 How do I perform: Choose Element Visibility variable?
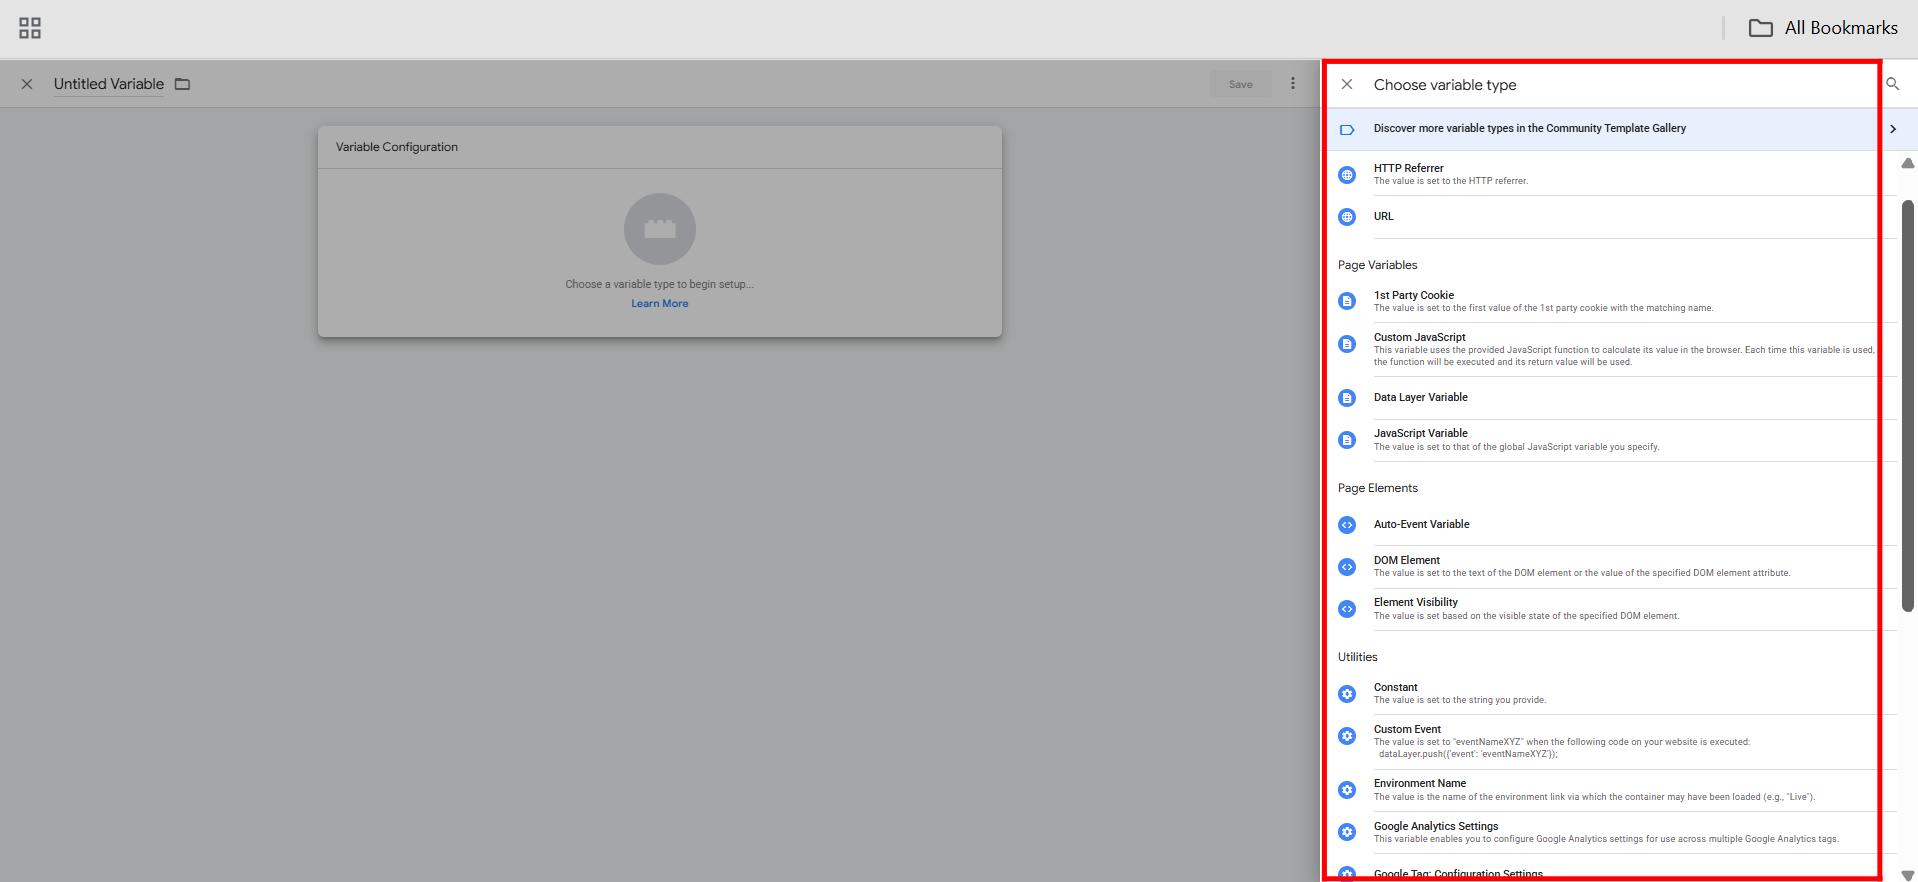(x=1617, y=609)
